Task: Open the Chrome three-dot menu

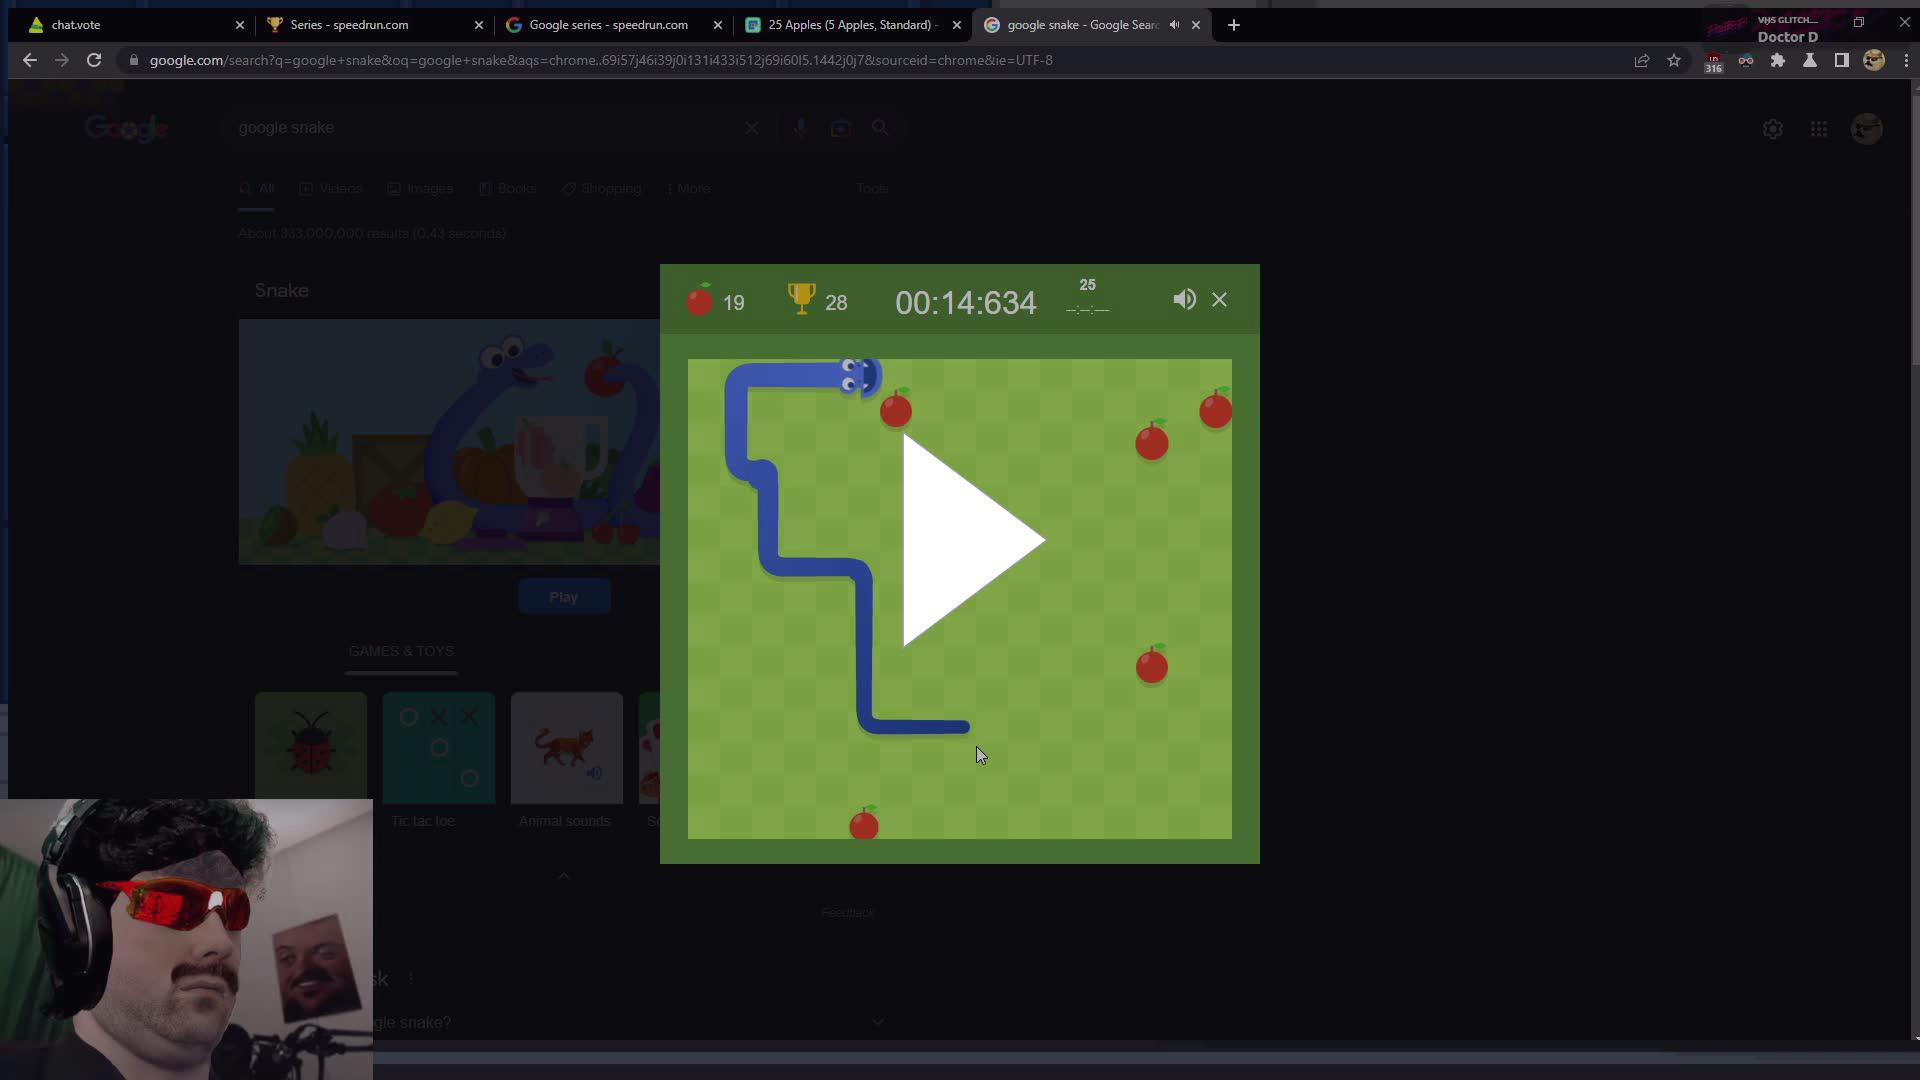Action: click(x=1906, y=60)
